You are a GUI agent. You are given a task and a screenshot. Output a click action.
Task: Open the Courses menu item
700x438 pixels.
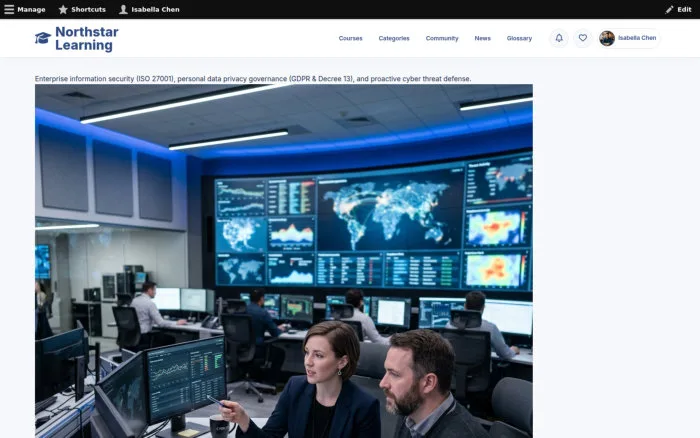coord(350,38)
